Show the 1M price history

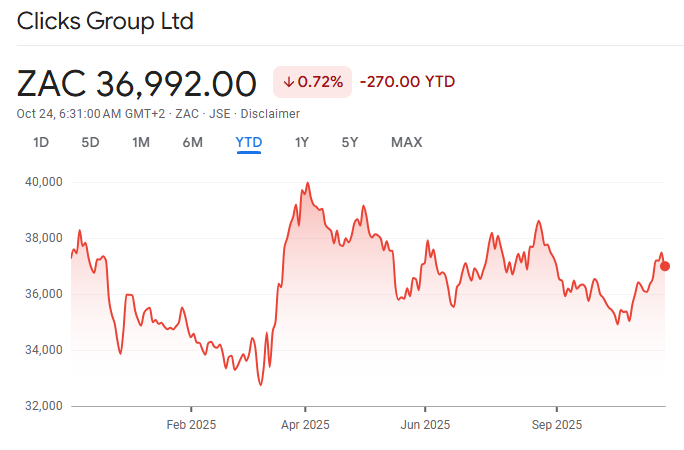[141, 142]
